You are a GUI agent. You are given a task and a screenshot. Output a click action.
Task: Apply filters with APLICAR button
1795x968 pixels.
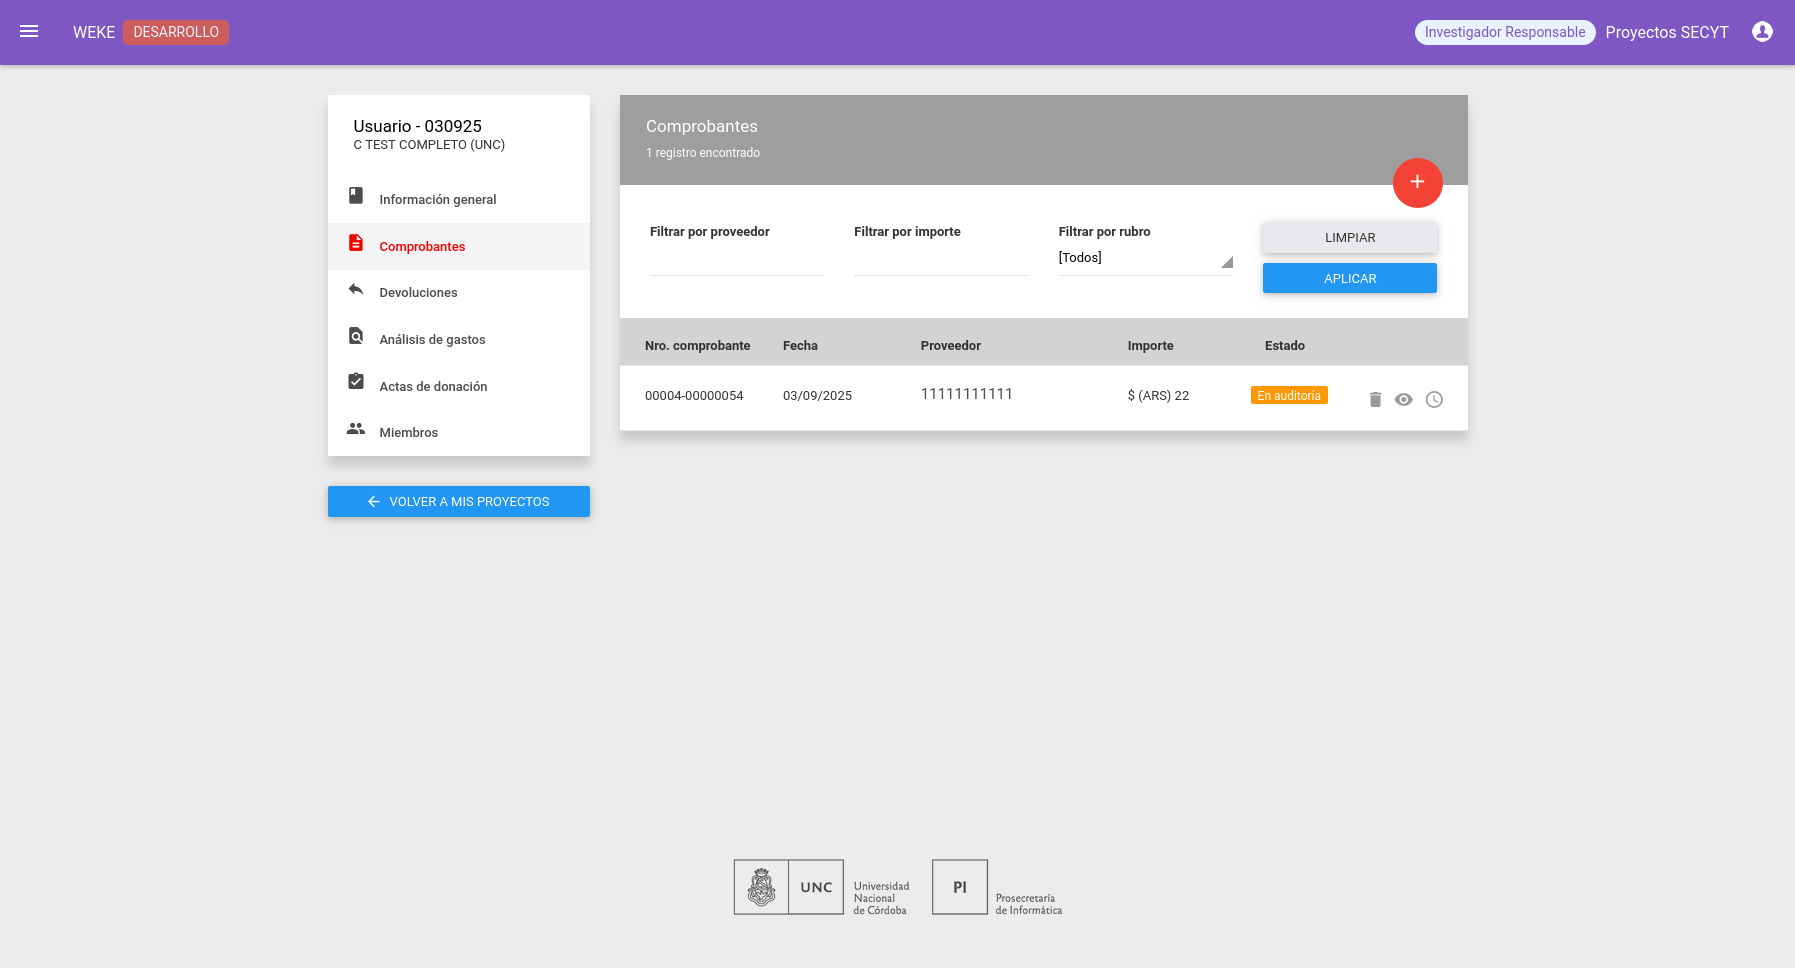(1350, 278)
